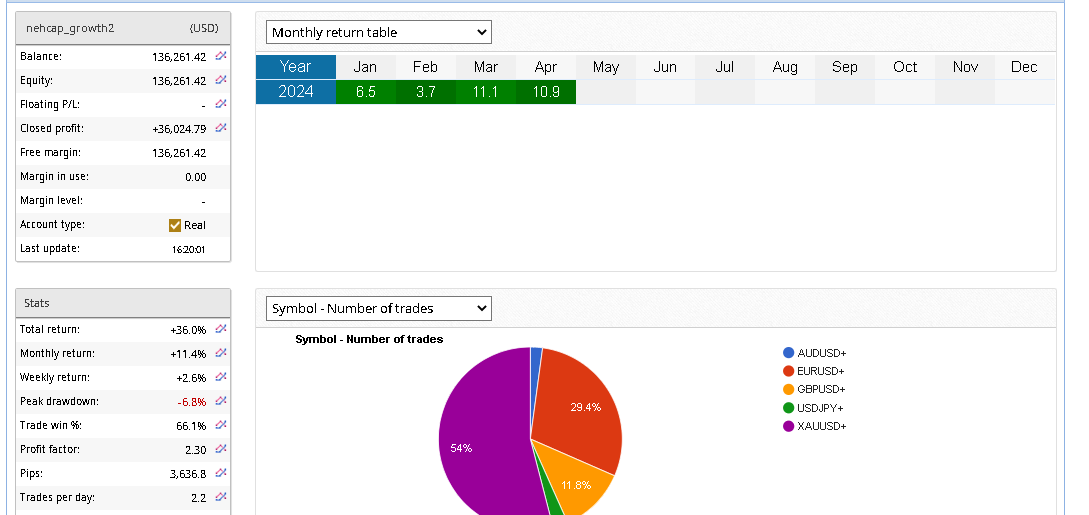Click the Monthly return chart icon
The image size is (1089, 515).
click(x=221, y=353)
